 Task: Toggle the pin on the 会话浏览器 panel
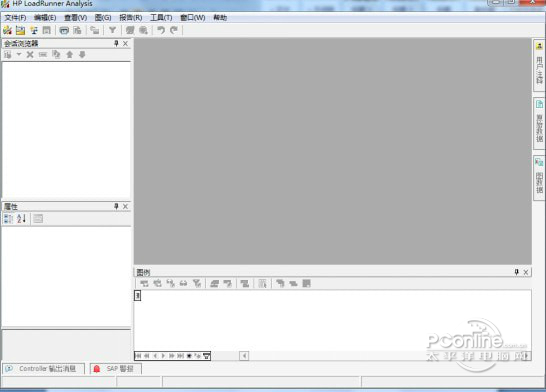[x=116, y=44]
